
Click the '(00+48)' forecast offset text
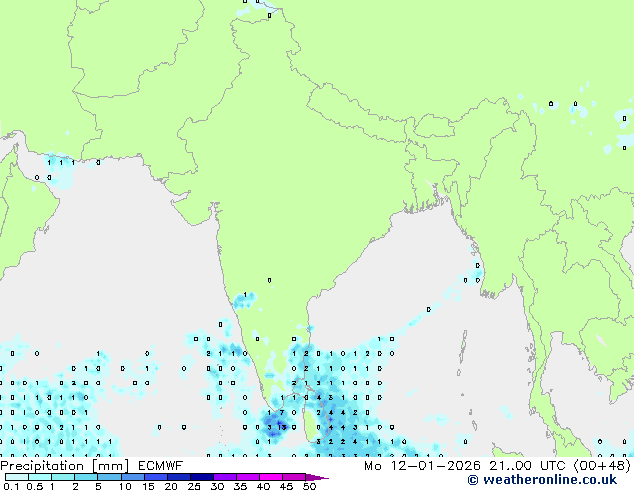pos(602,466)
